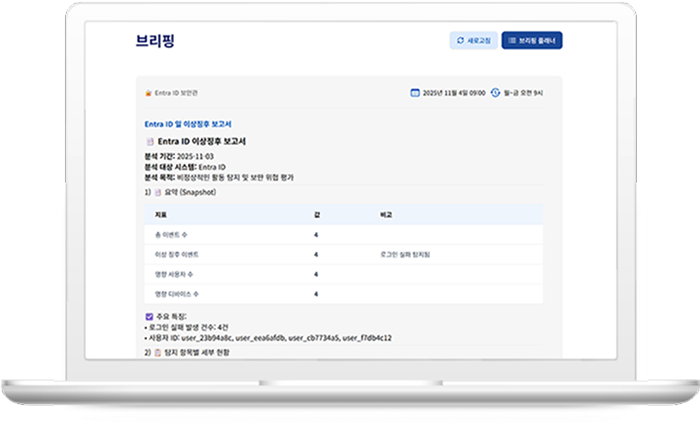The width and height of the screenshot is (700, 423).
Task: Click the 값 column header
Action: [x=317, y=215]
